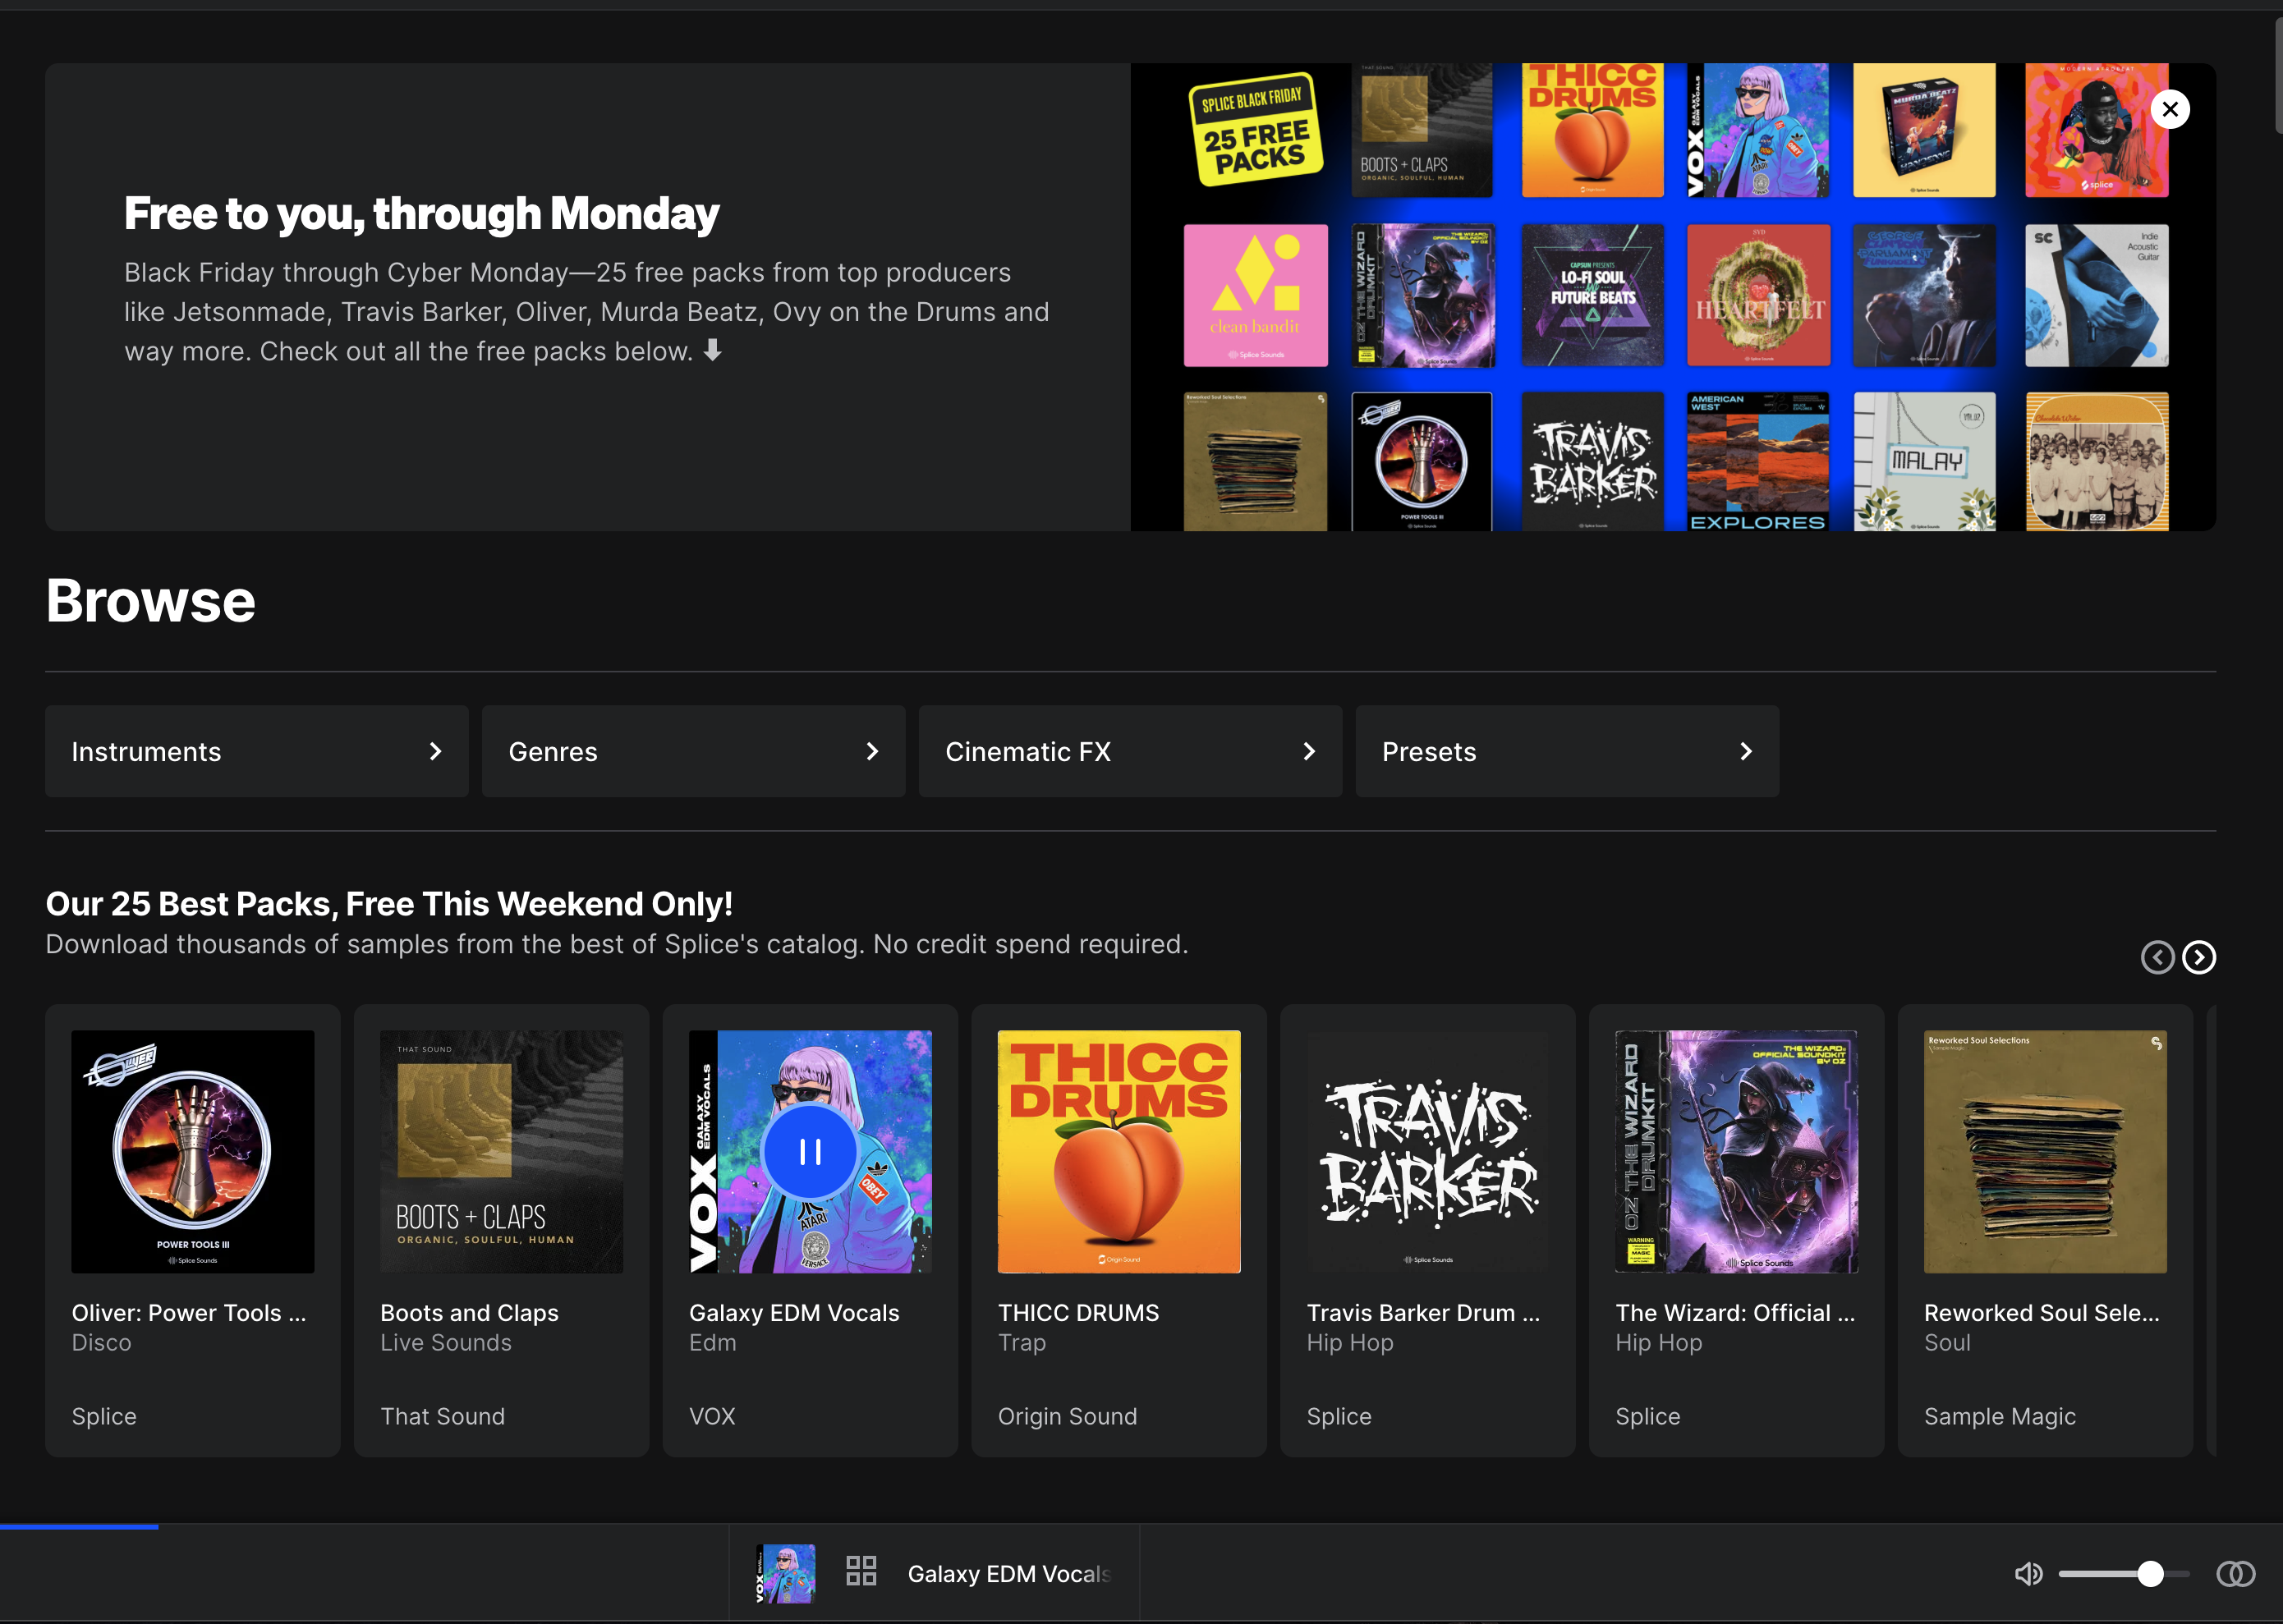Click Power Tools III cover in banner
The width and height of the screenshot is (2283, 1624).
pos(1421,461)
